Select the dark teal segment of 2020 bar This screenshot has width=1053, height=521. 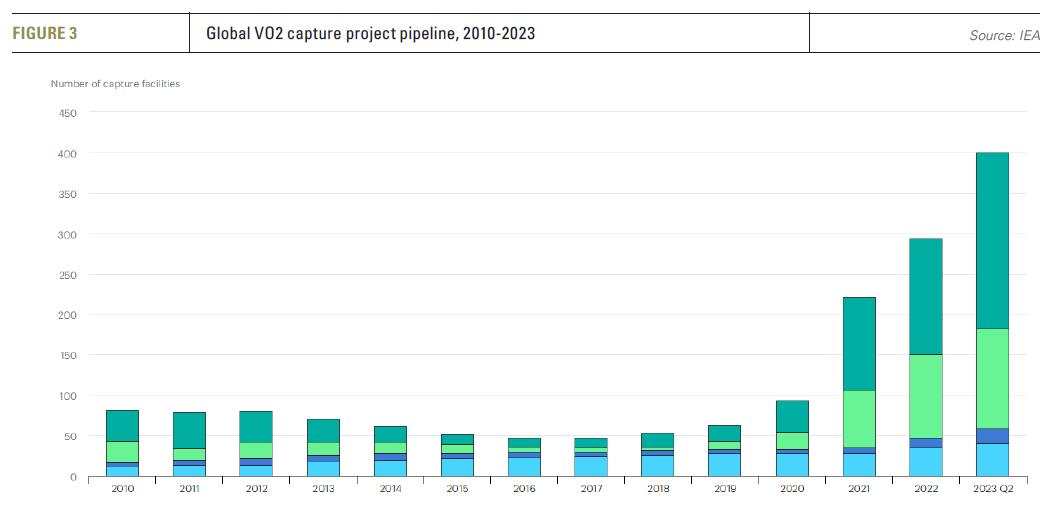pyautogui.click(x=791, y=416)
